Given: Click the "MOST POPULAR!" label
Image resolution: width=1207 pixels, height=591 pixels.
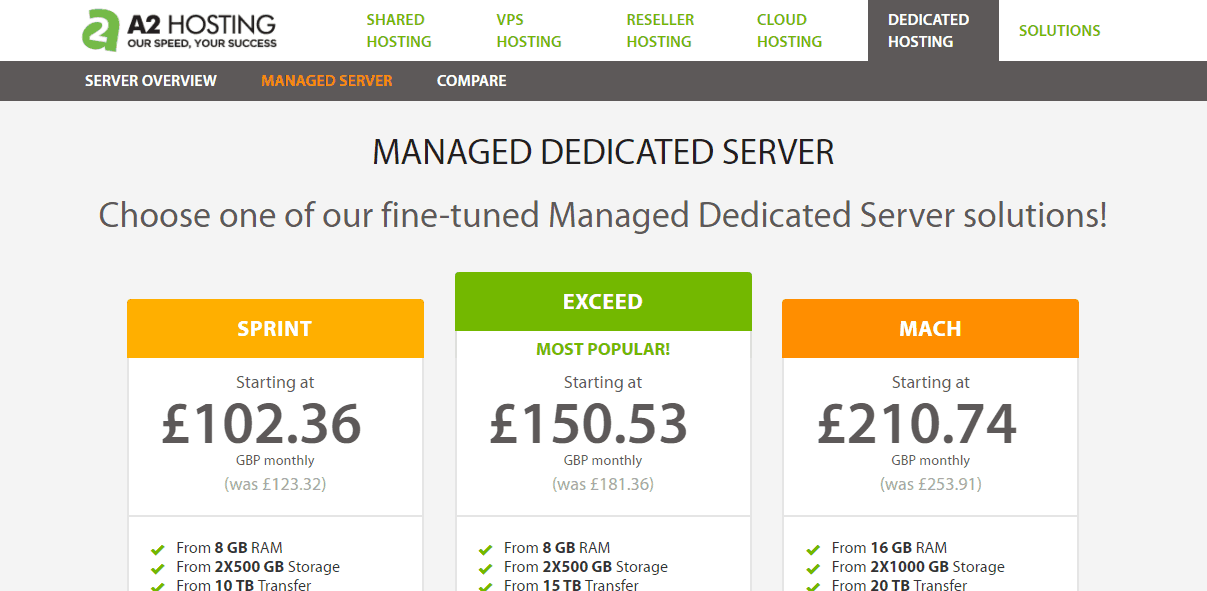Looking at the screenshot, I should [603, 349].
